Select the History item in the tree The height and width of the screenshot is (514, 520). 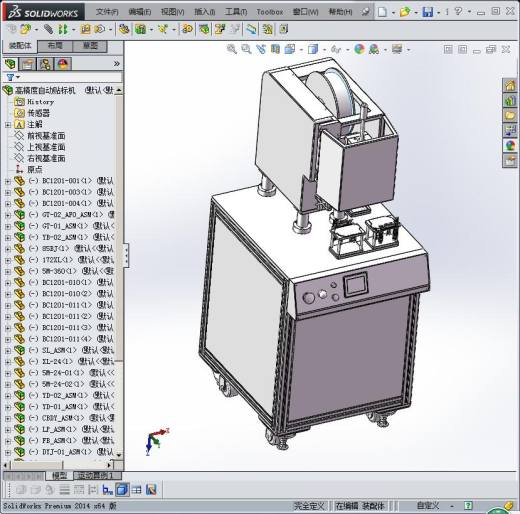point(40,102)
